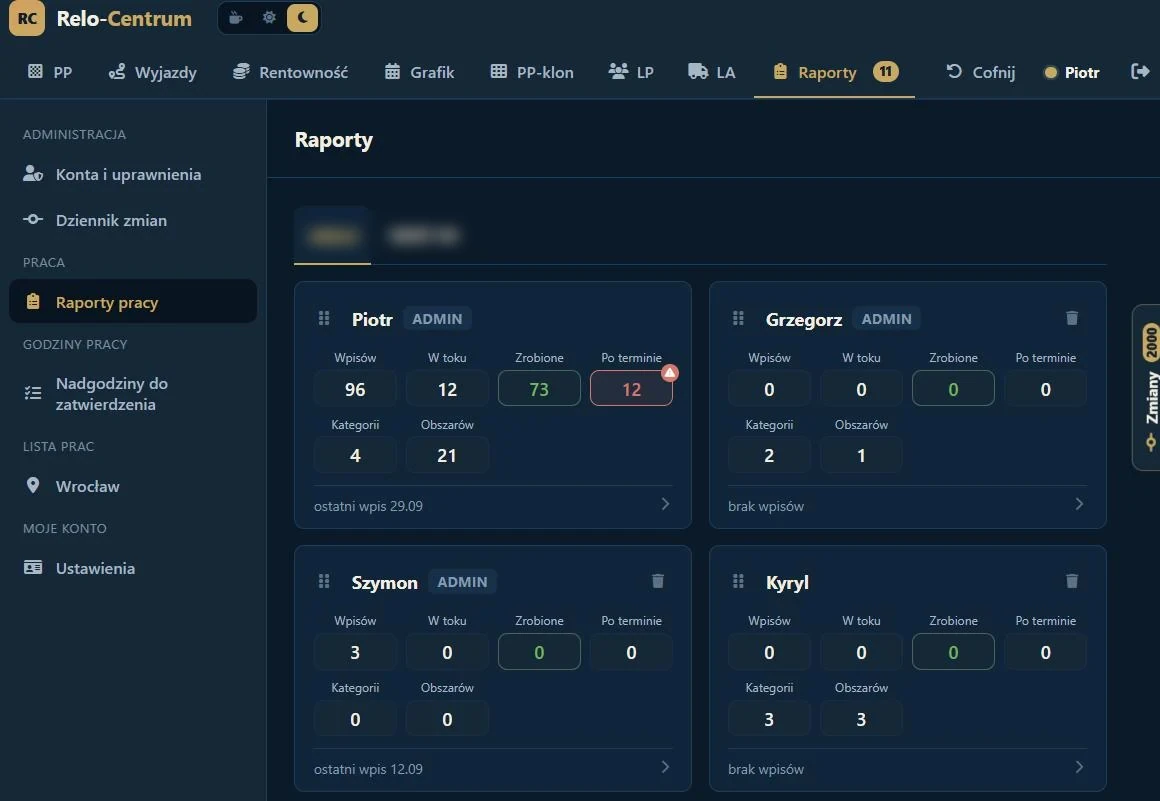Click the 2000 badge on Zmiany panel

click(x=1150, y=342)
